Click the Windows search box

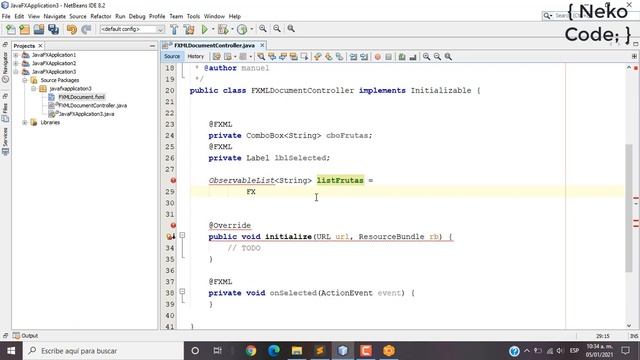104,351
